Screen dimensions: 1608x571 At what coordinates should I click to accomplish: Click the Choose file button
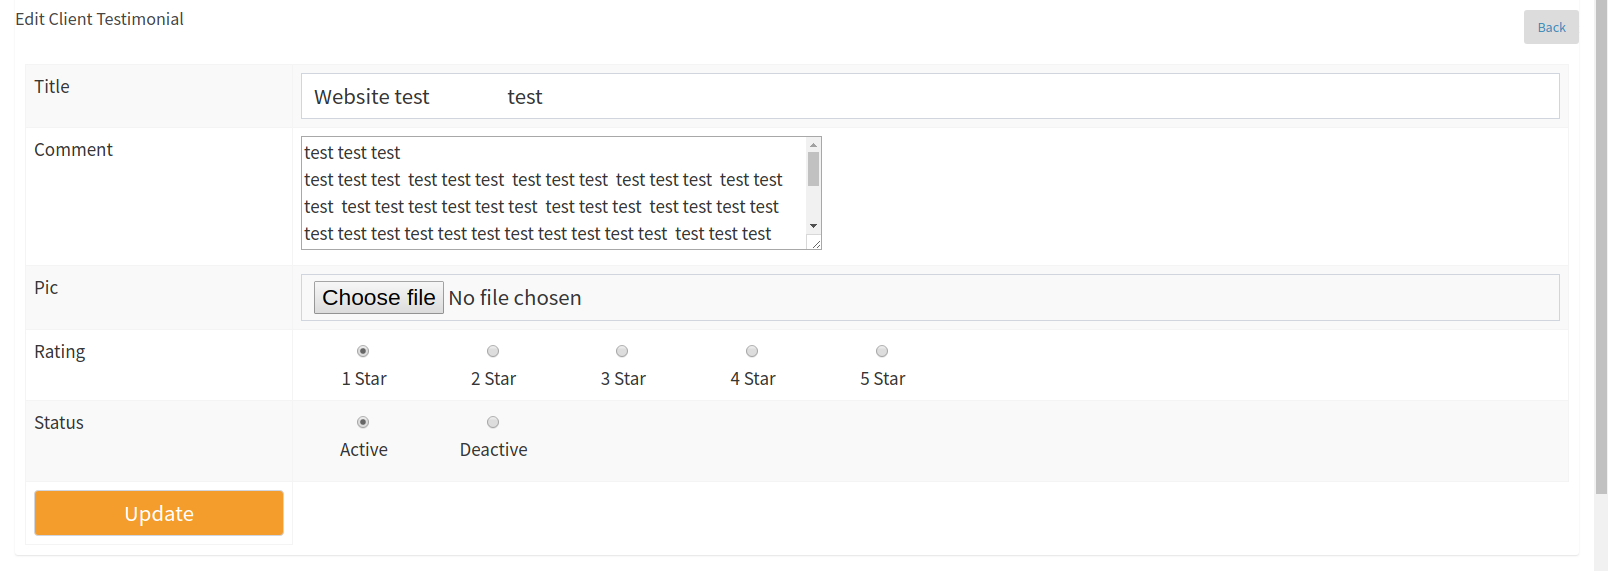point(378,298)
